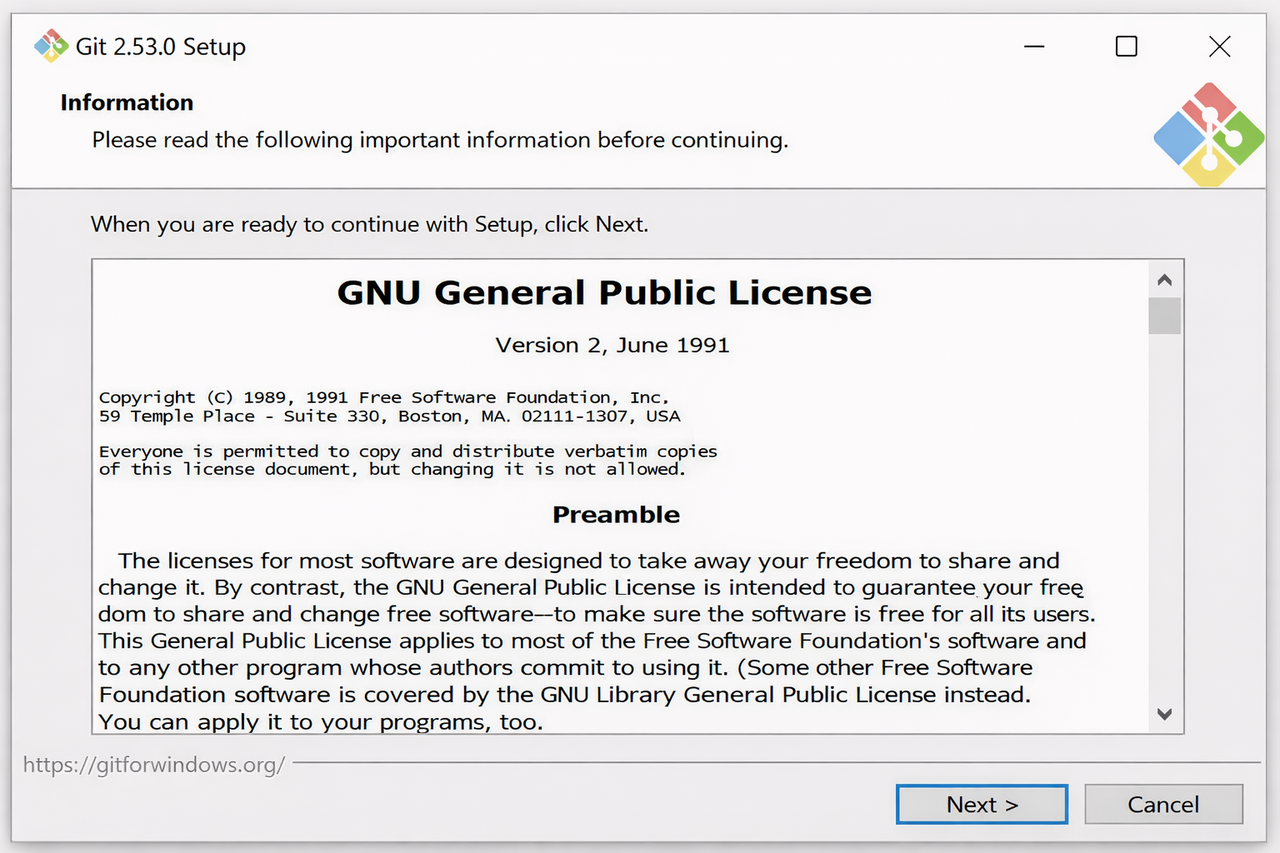Click the Git 2.53.0 Setup title text
This screenshot has height=853, width=1280.
[161, 47]
